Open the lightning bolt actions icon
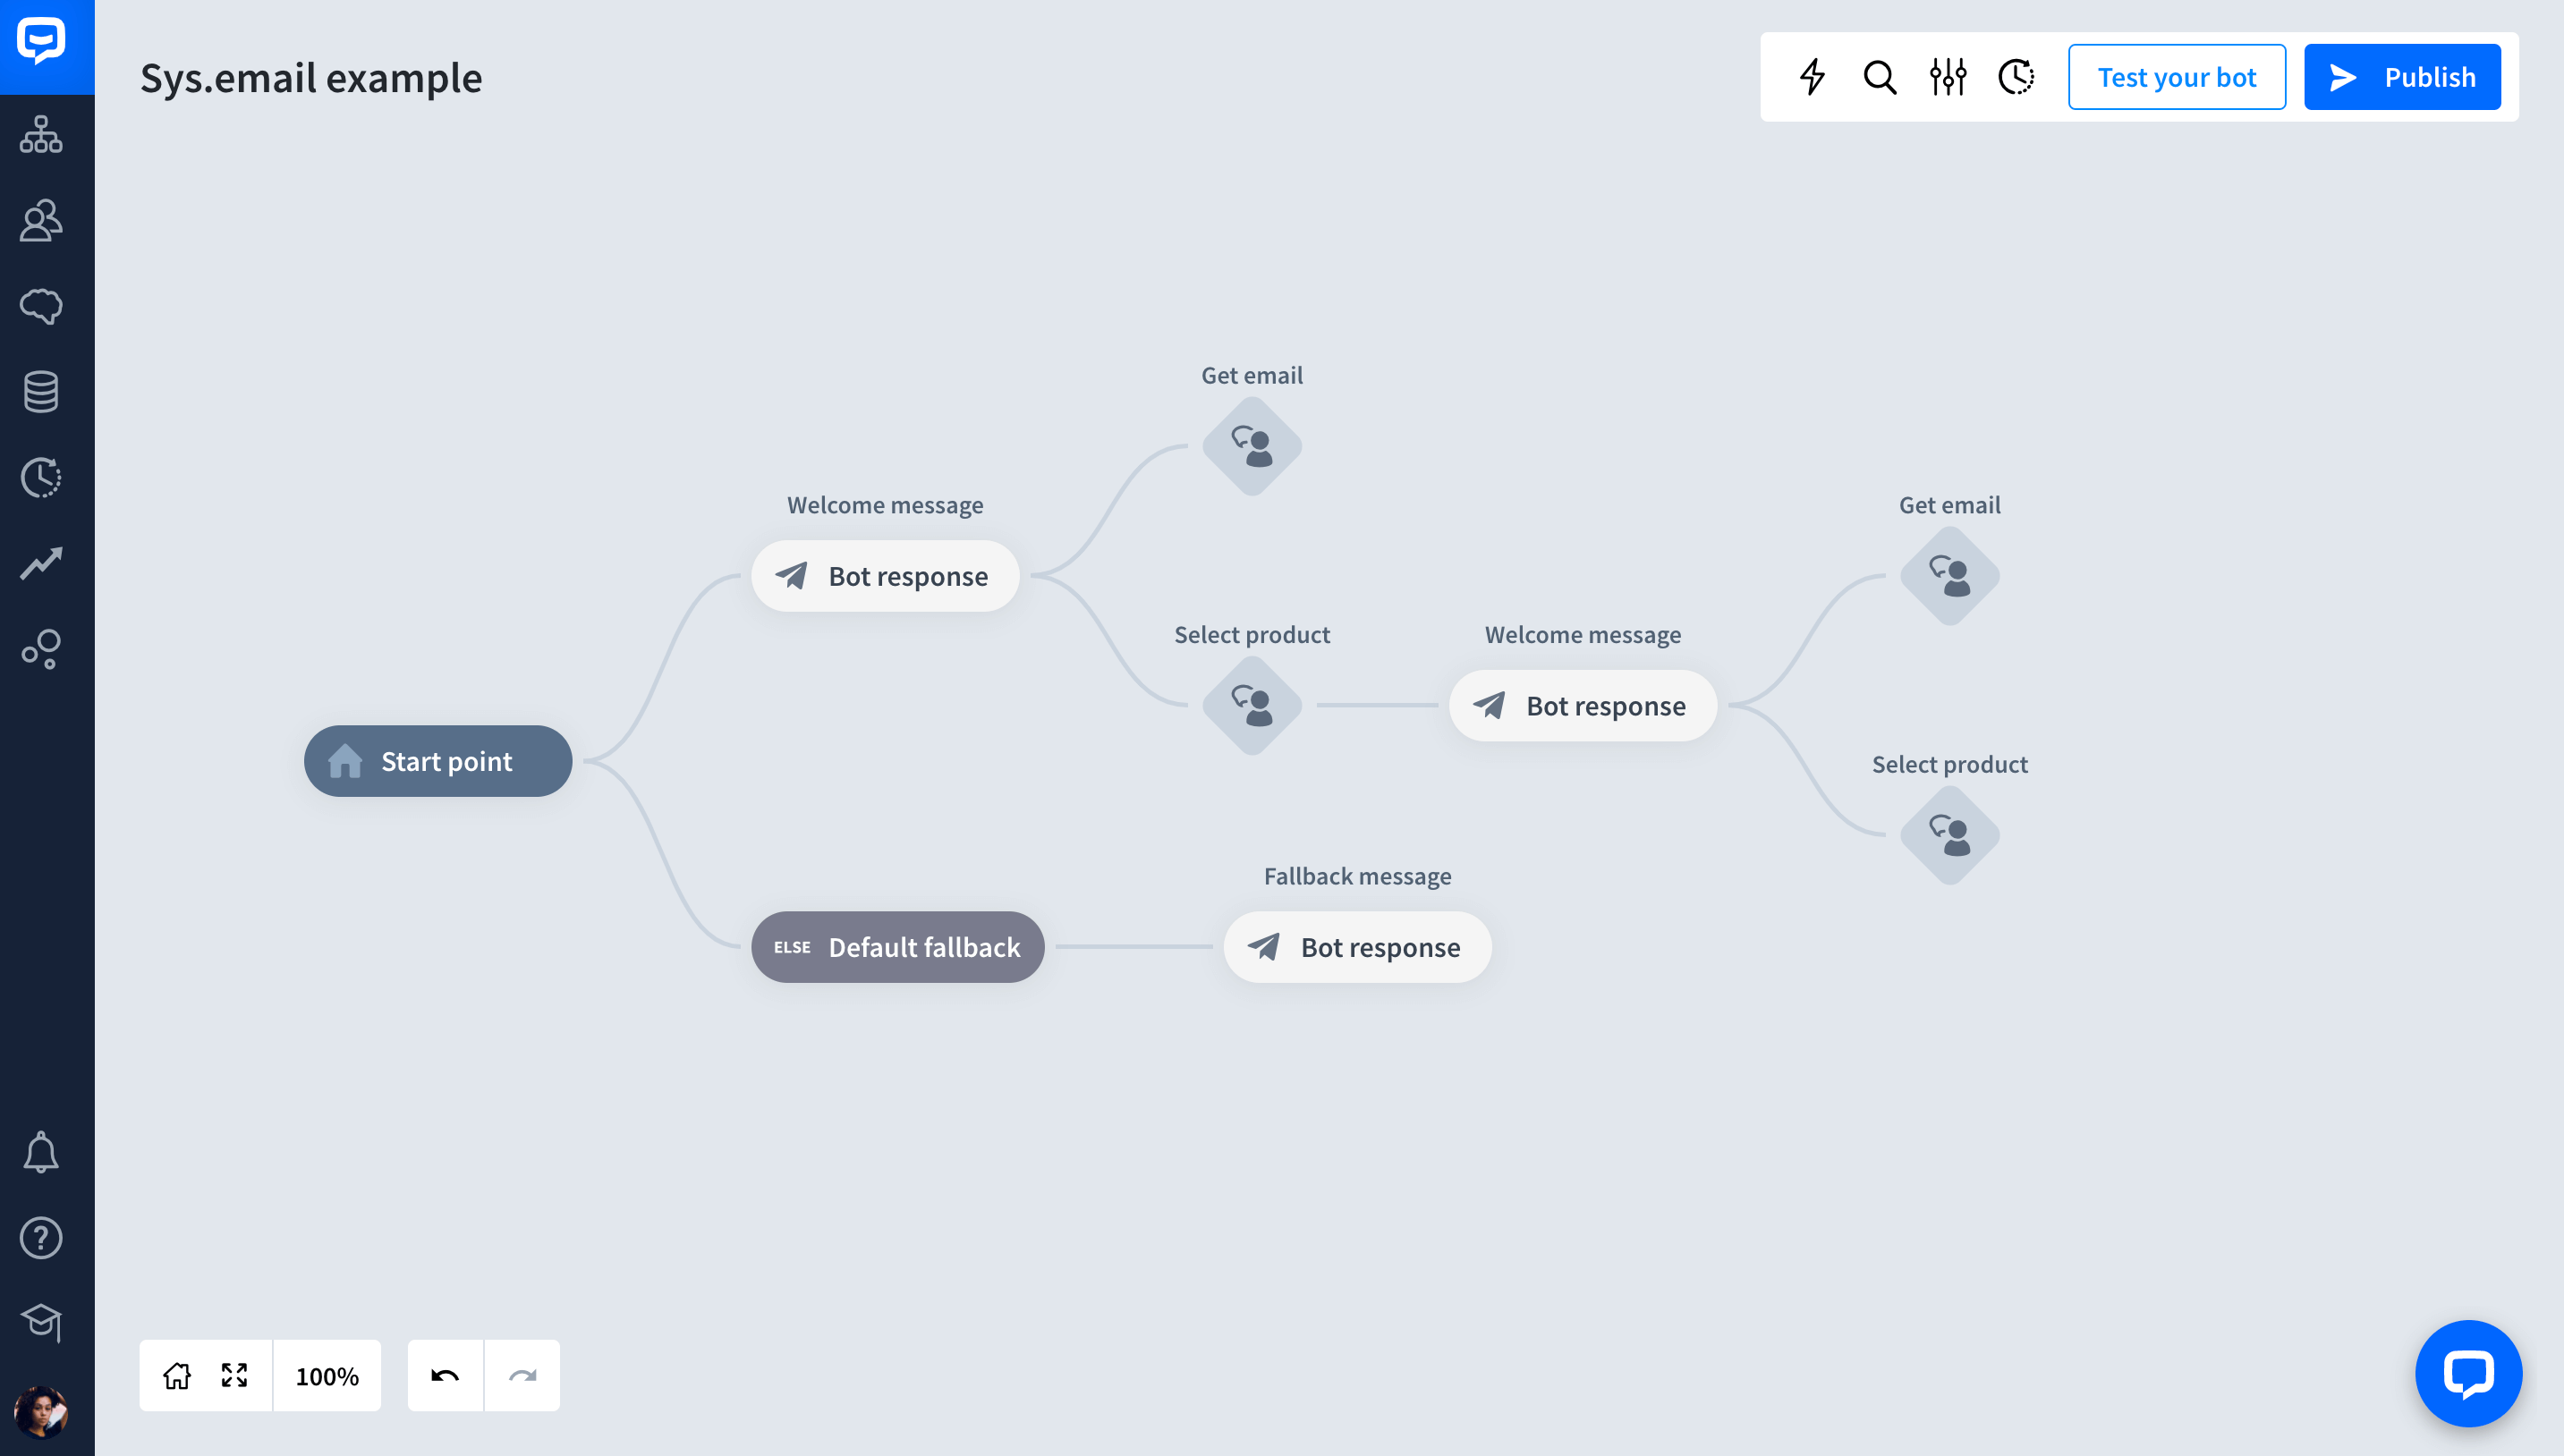2564x1456 pixels. click(x=1812, y=77)
